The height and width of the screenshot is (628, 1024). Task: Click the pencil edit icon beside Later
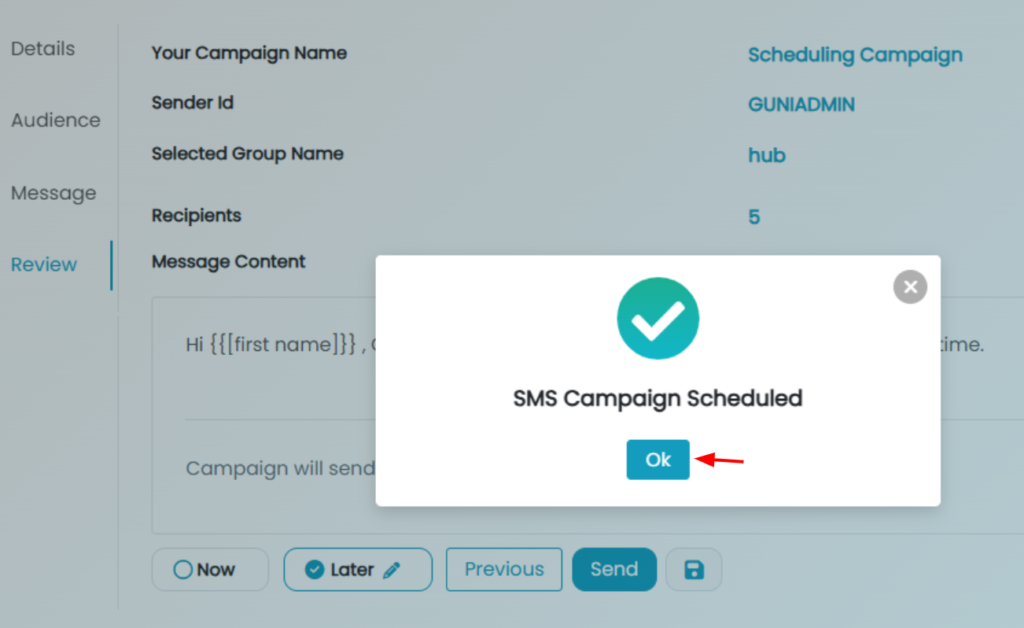click(391, 570)
